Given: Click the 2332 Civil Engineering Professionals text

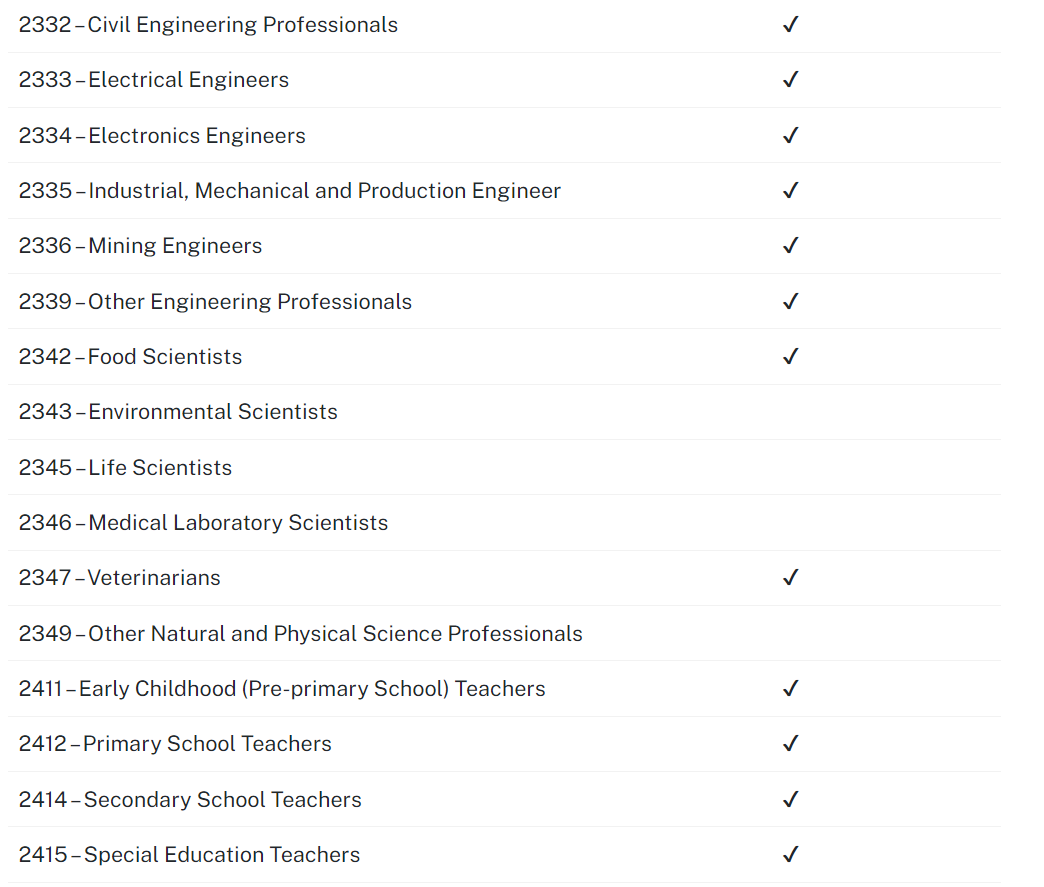Looking at the screenshot, I should pos(208,25).
